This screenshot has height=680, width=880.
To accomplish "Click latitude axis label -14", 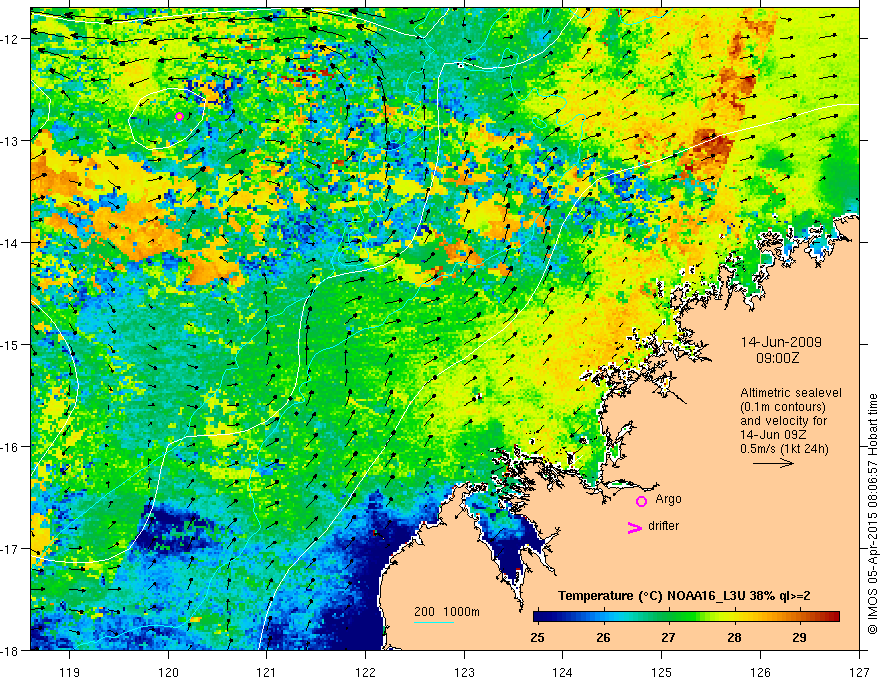I will tap(11, 242).
